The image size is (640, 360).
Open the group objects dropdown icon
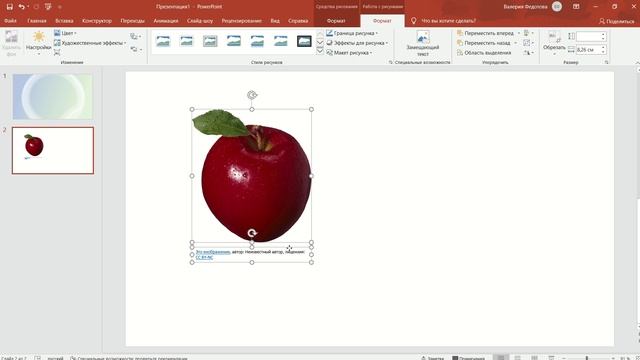click(x=529, y=43)
